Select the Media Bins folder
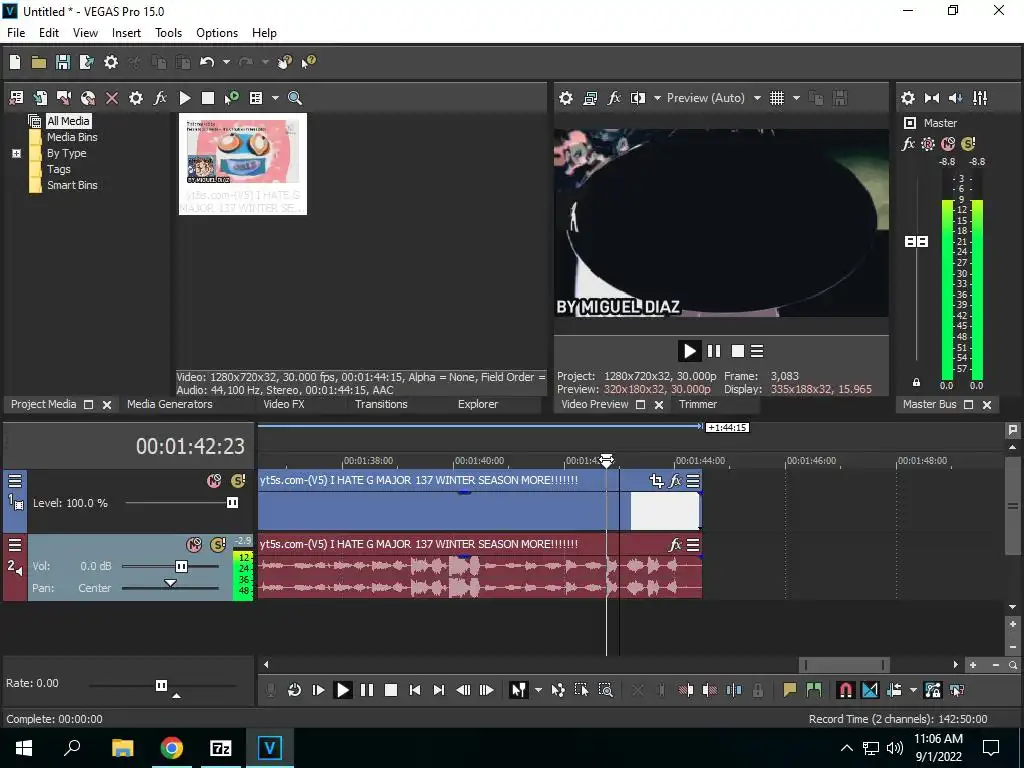 72,137
